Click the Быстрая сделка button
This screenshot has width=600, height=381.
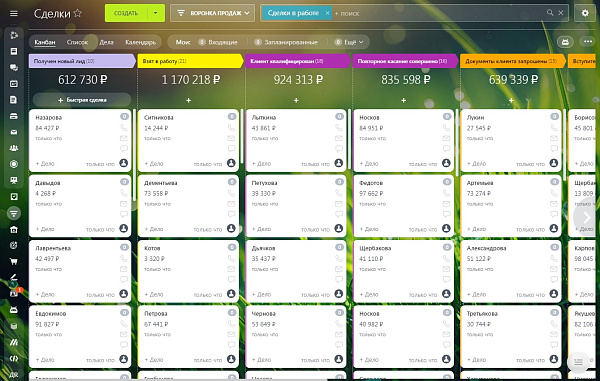point(82,100)
